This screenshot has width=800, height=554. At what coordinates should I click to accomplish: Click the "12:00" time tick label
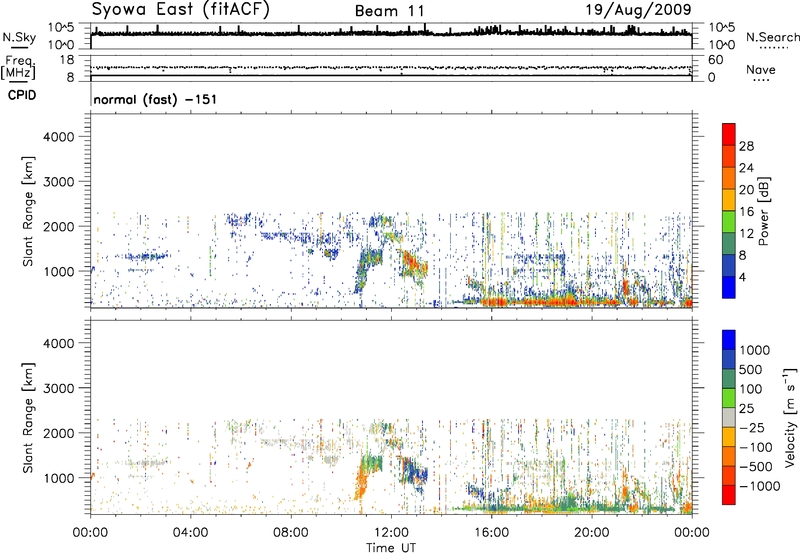click(x=391, y=533)
